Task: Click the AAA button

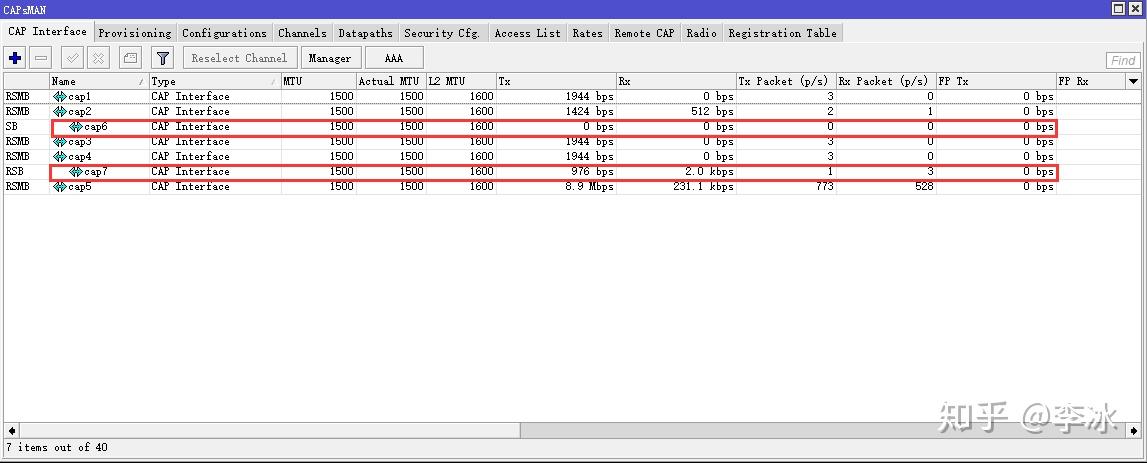Action: pyautogui.click(x=394, y=58)
